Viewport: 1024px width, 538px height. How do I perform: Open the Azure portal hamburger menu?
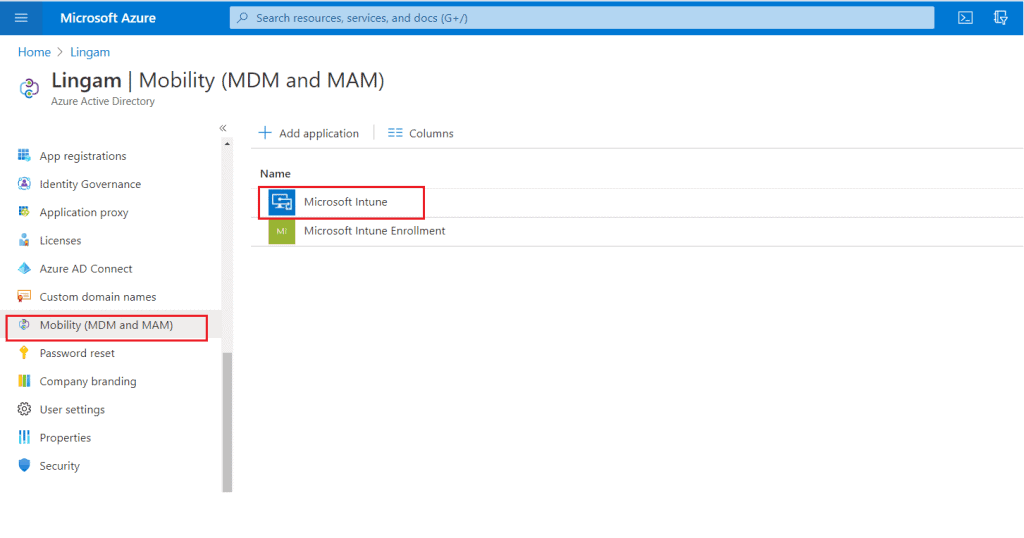21,18
